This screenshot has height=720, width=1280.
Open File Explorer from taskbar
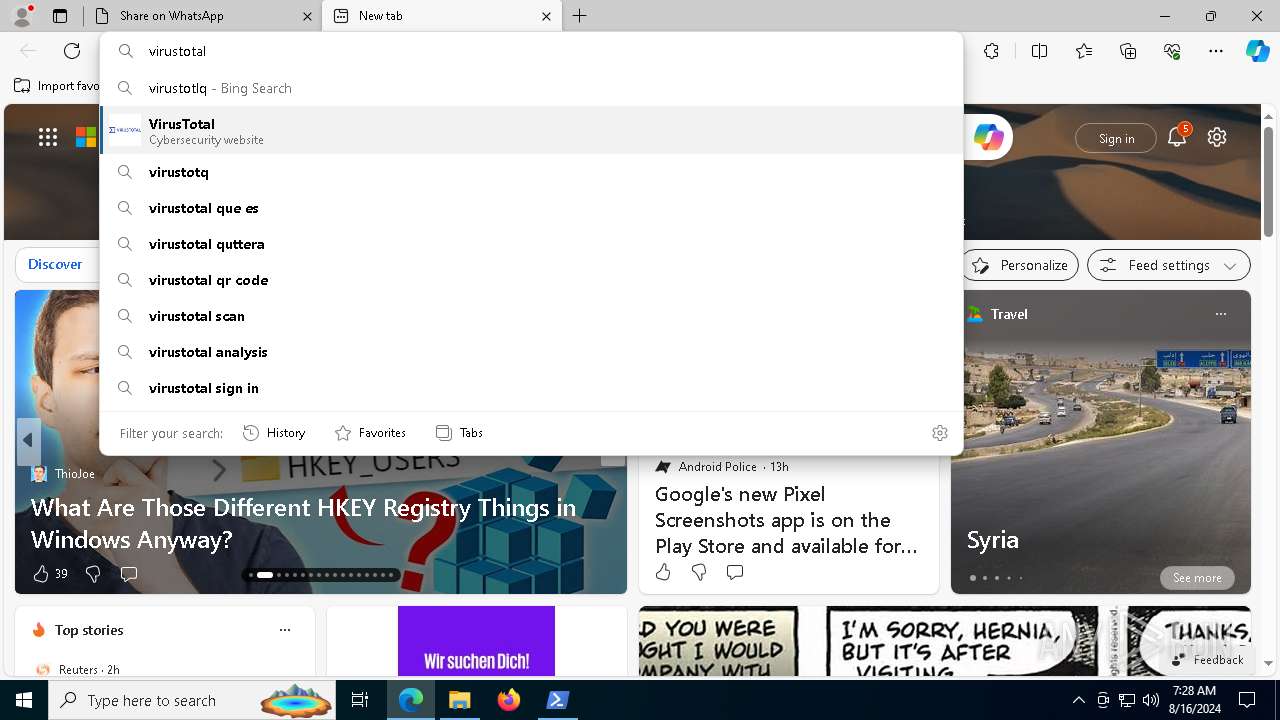[x=460, y=700]
